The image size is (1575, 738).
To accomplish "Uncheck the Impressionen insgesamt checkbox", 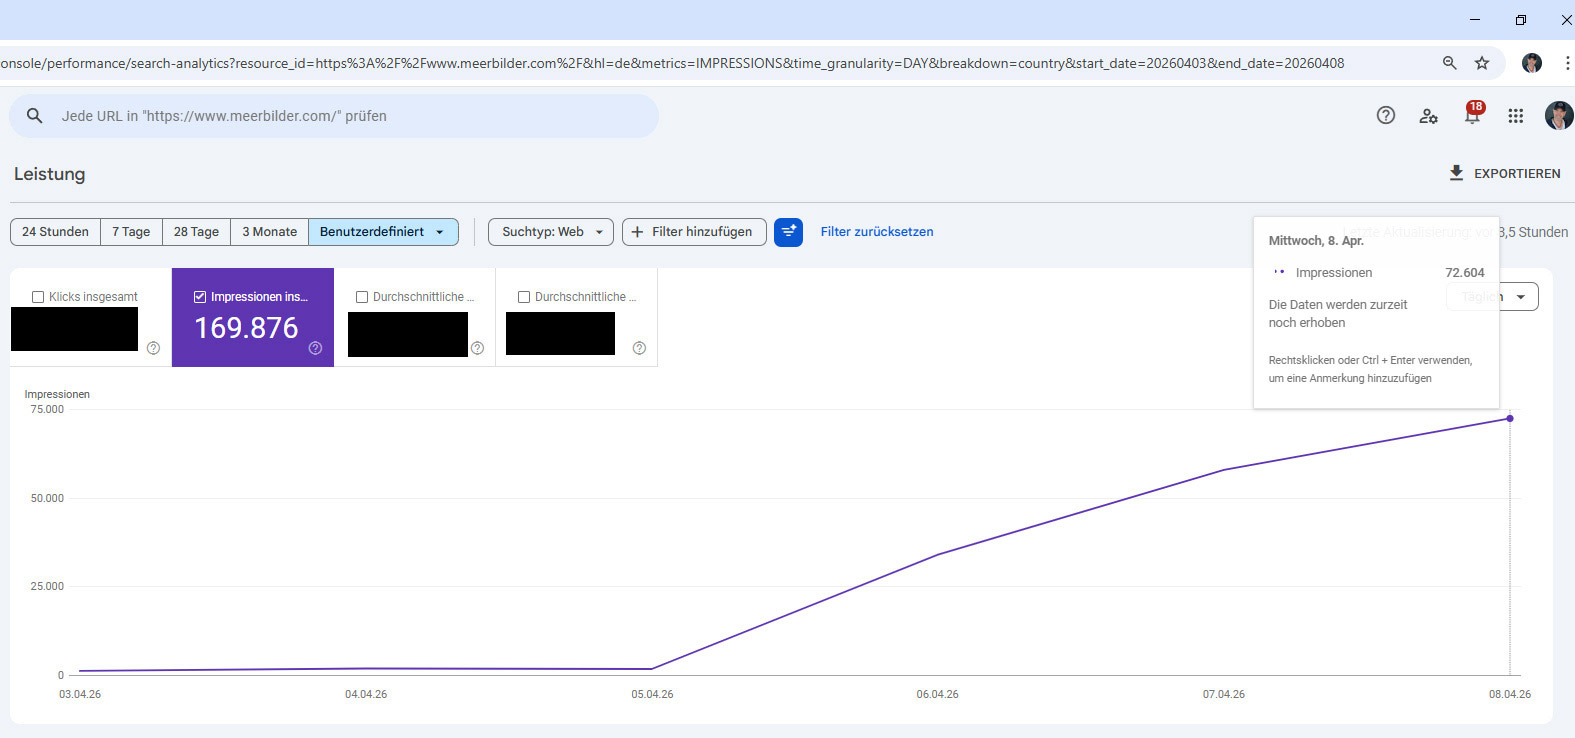I will (x=200, y=297).
